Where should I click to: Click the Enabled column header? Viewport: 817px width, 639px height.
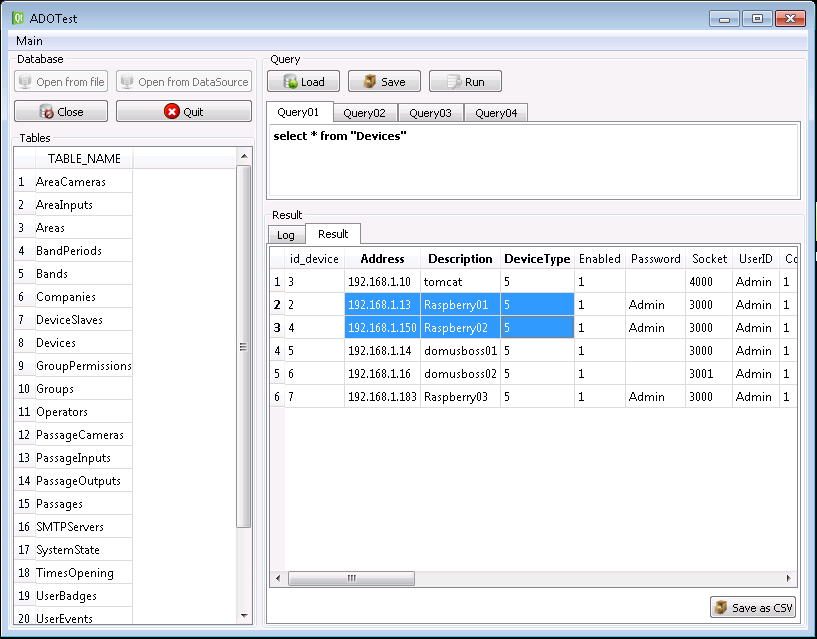point(600,259)
